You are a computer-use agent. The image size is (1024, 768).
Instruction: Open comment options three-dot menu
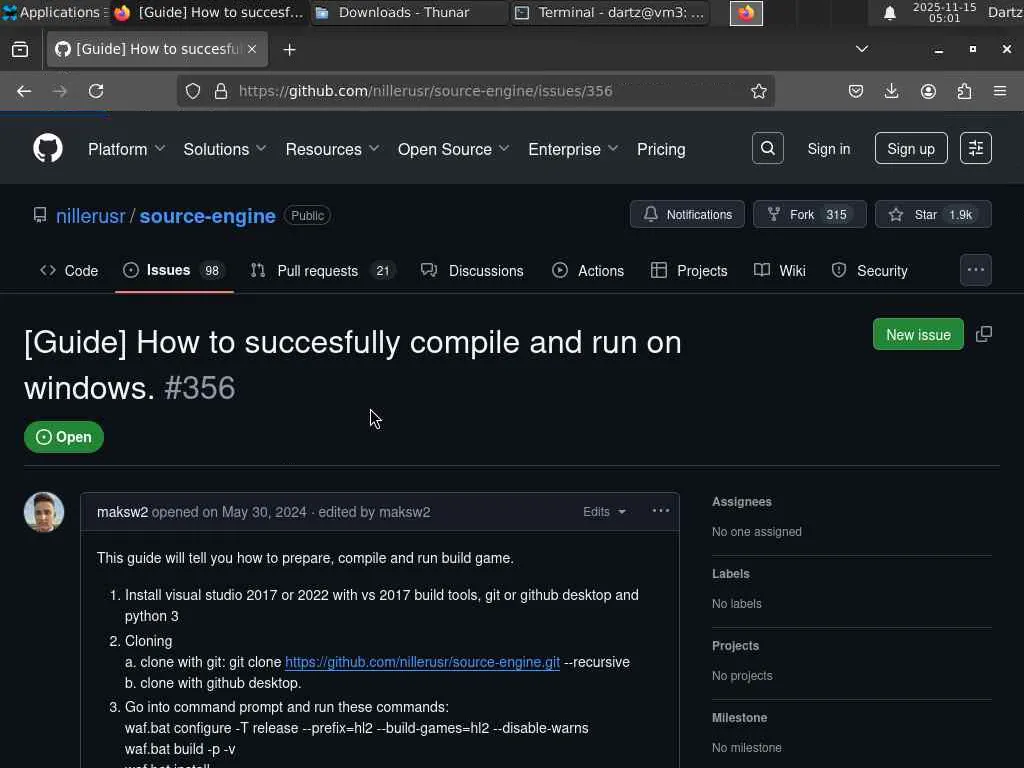[x=661, y=511]
